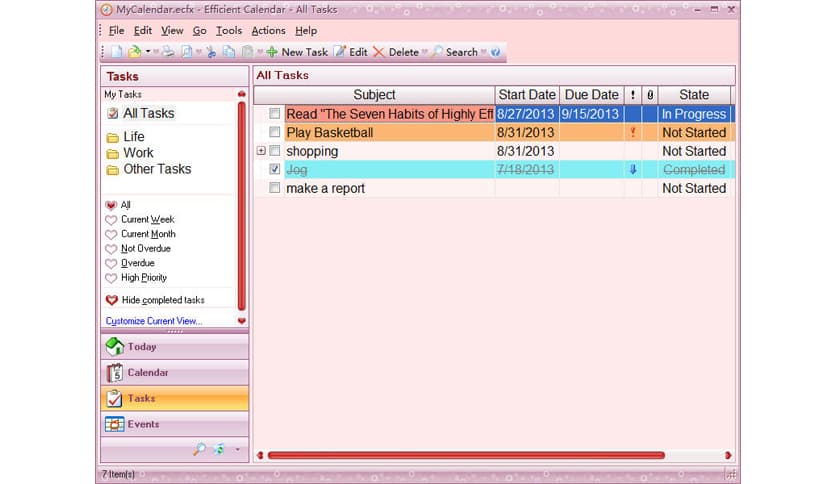Open the File menu

116,30
